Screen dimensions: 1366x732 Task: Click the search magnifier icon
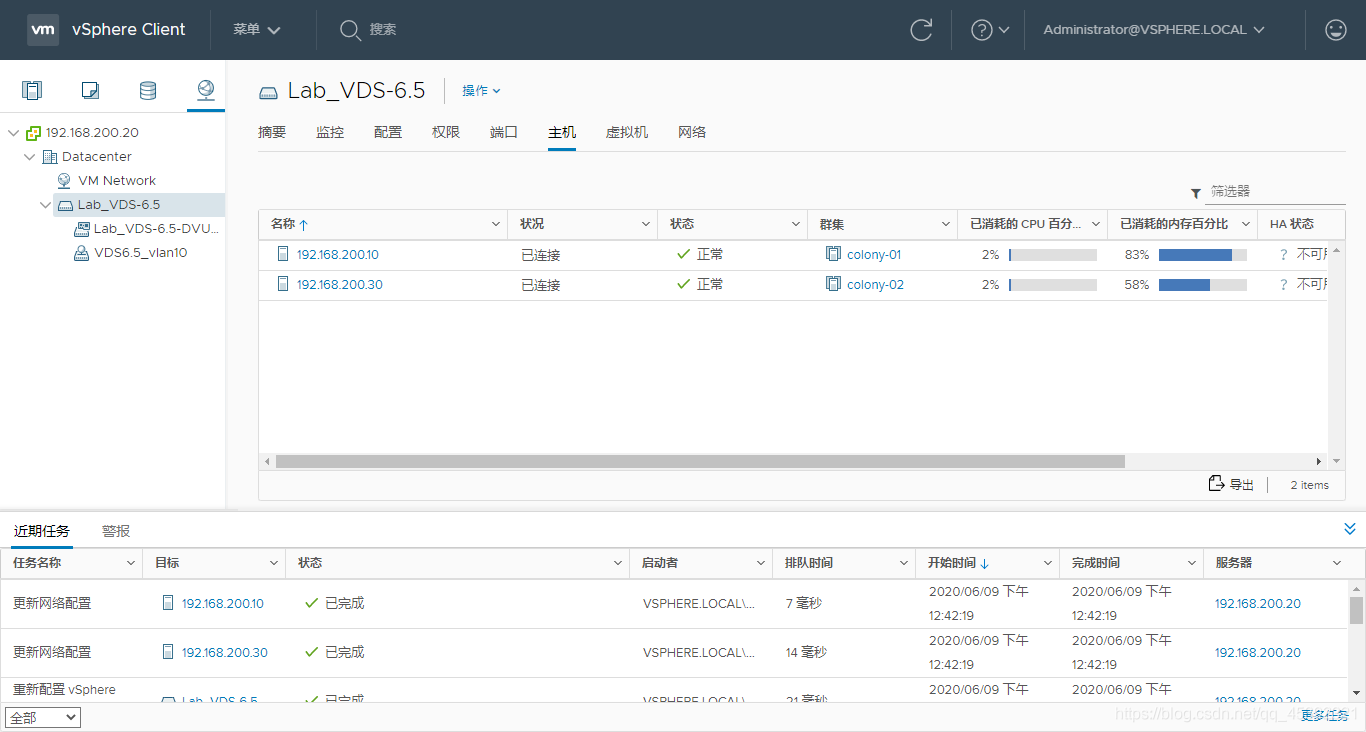pos(349,30)
